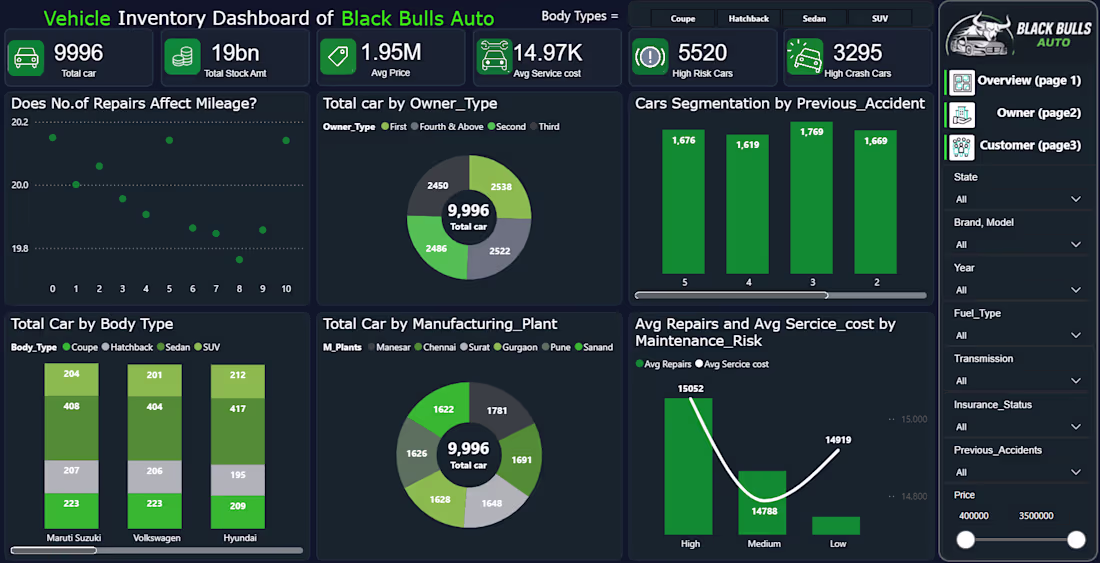Image resolution: width=1100 pixels, height=563 pixels.
Task: Open the Overview page 1 navigation icon
Action: pyautogui.click(x=962, y=82)
